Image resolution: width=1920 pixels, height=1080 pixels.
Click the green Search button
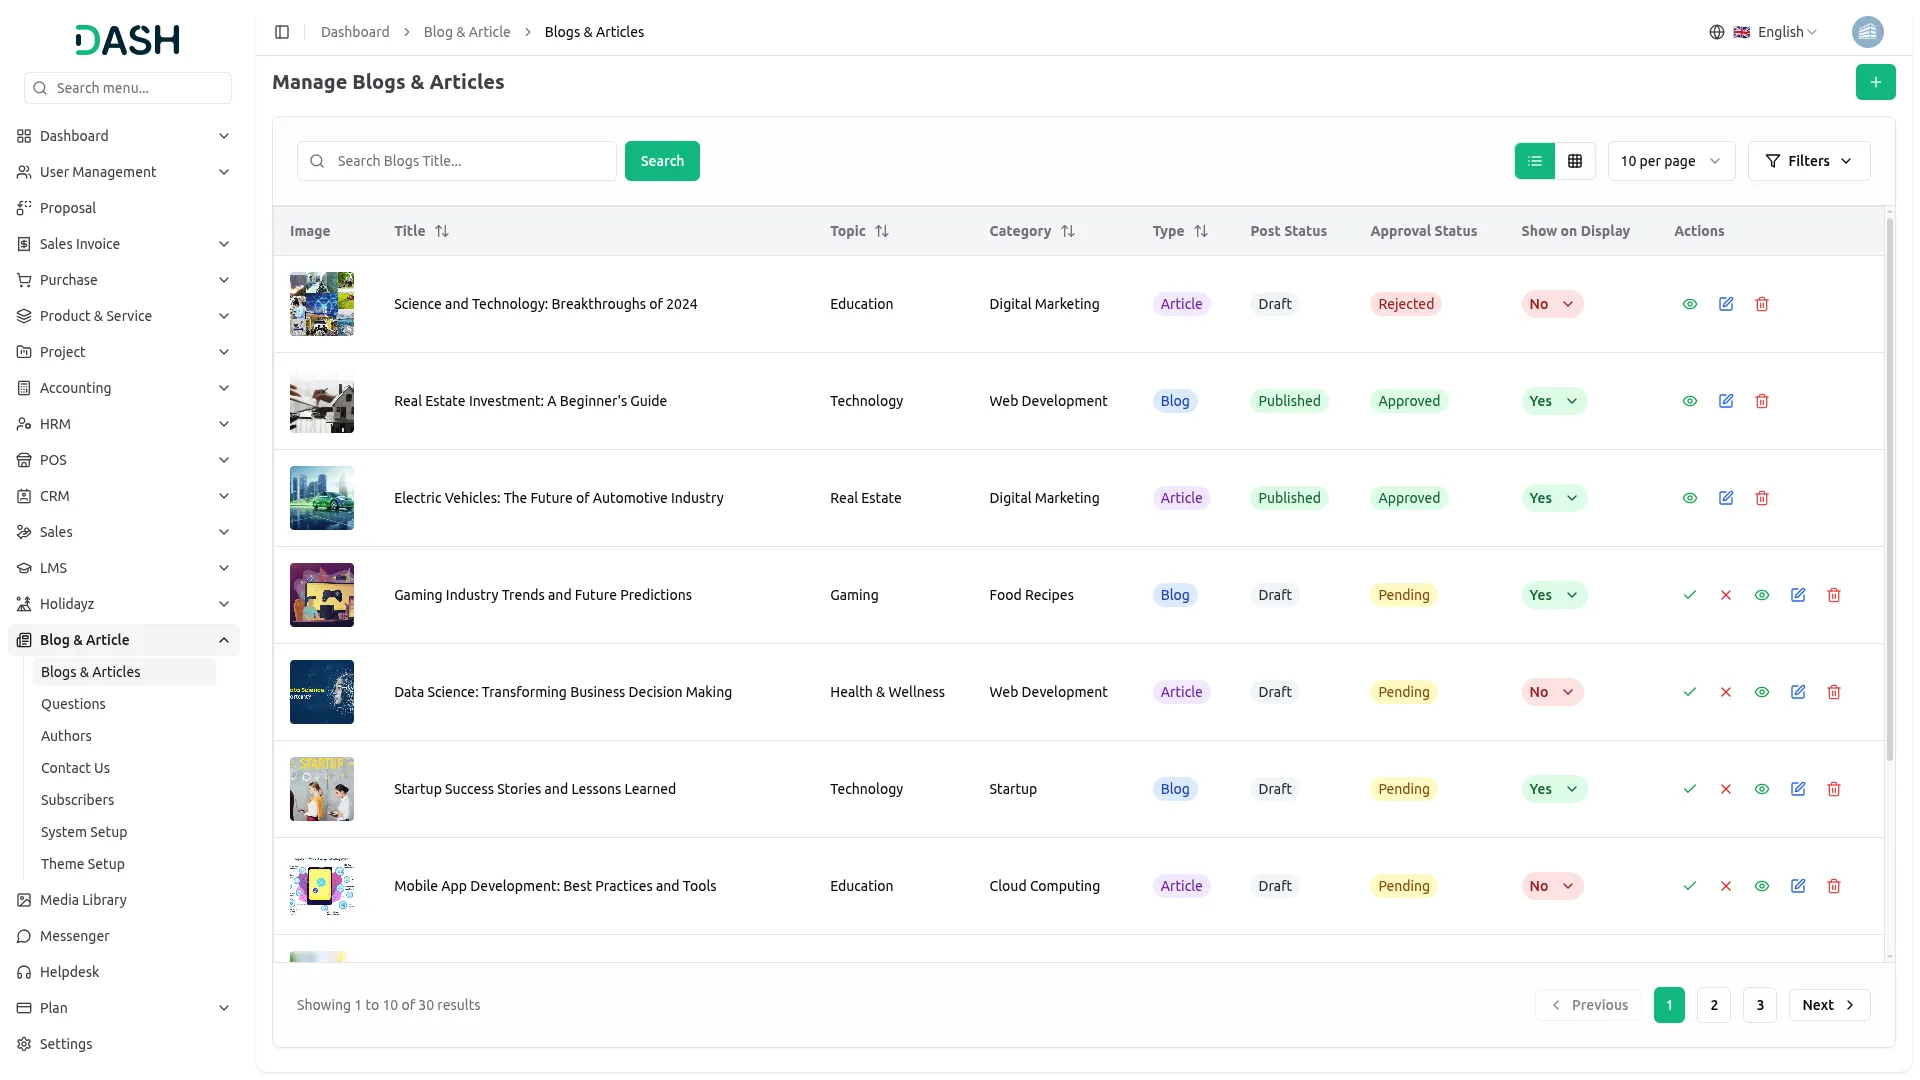click(662, 161)
